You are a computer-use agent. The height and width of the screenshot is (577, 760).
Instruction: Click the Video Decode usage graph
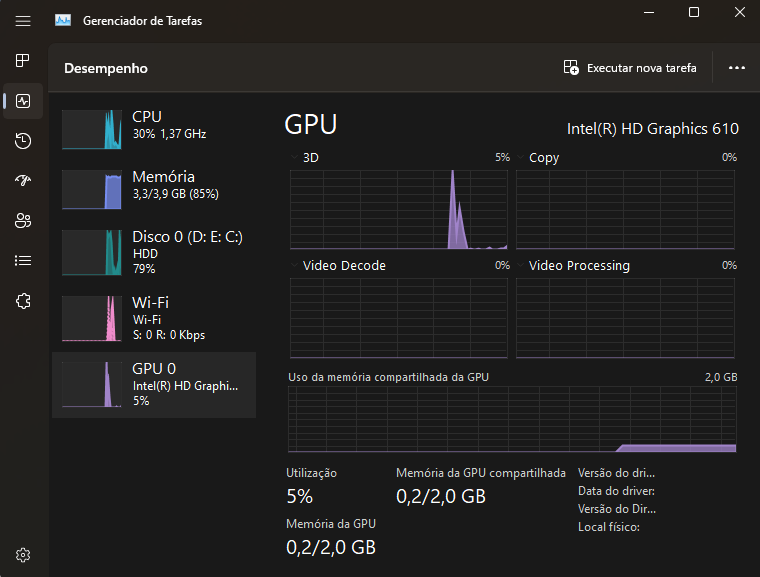(x=398, y=318)
